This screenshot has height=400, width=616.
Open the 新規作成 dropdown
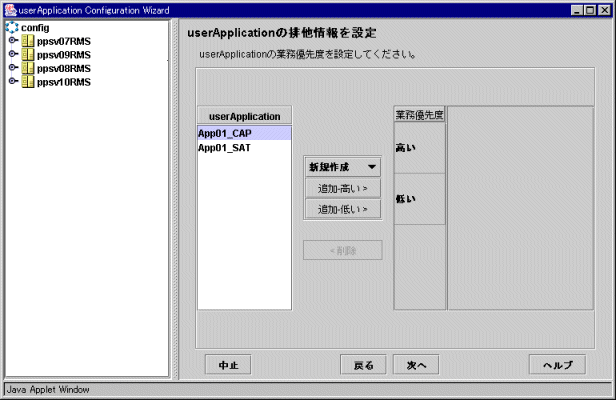(343, 167)
